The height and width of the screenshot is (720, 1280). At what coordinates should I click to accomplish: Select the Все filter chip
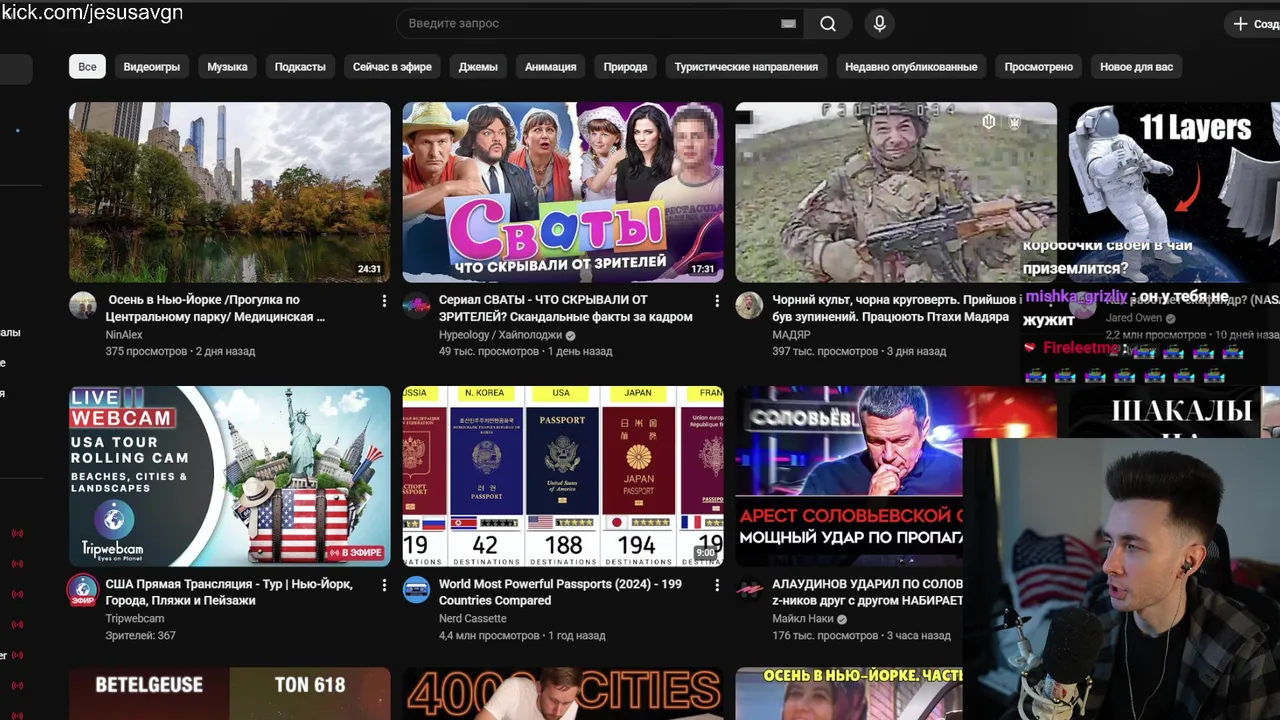[x=87, y=67]
